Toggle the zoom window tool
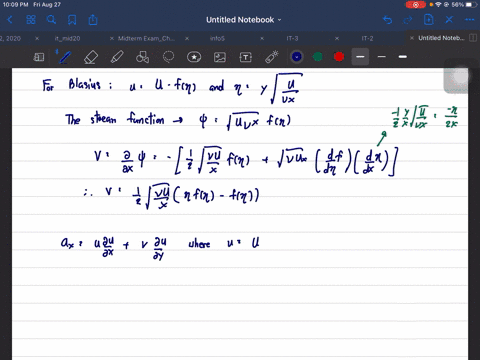480x360 pixels. (x=39, y=57)
